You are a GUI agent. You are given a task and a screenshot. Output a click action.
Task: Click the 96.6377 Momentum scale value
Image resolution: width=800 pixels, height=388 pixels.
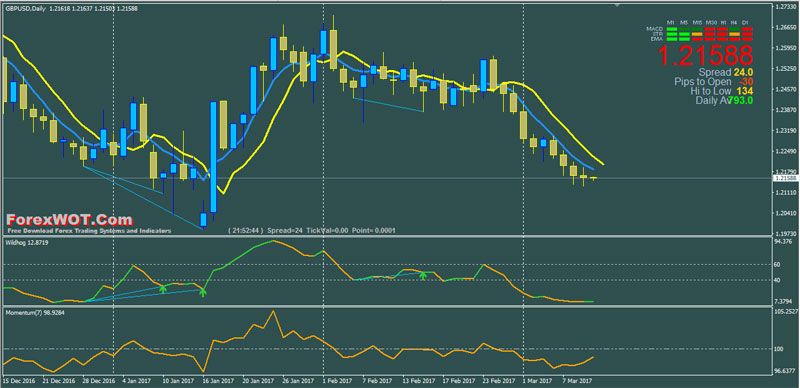pyautogui.click(x=784, y=371)
